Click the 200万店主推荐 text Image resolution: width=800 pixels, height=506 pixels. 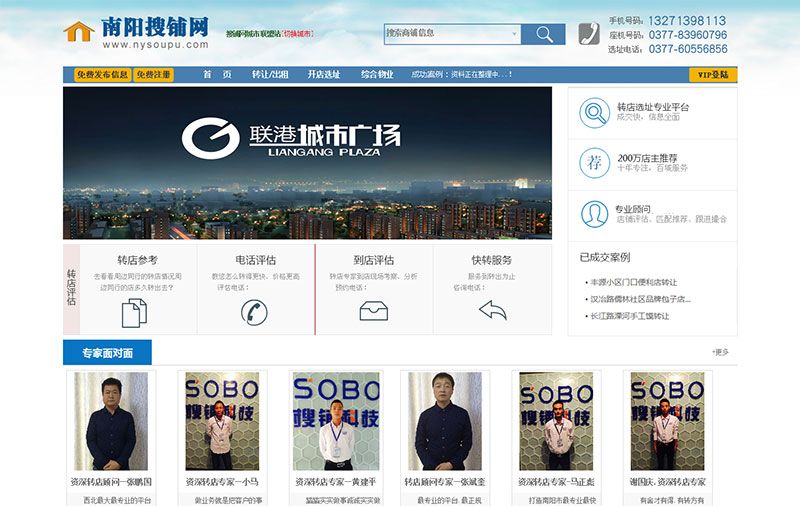click(x=647, y=158)
